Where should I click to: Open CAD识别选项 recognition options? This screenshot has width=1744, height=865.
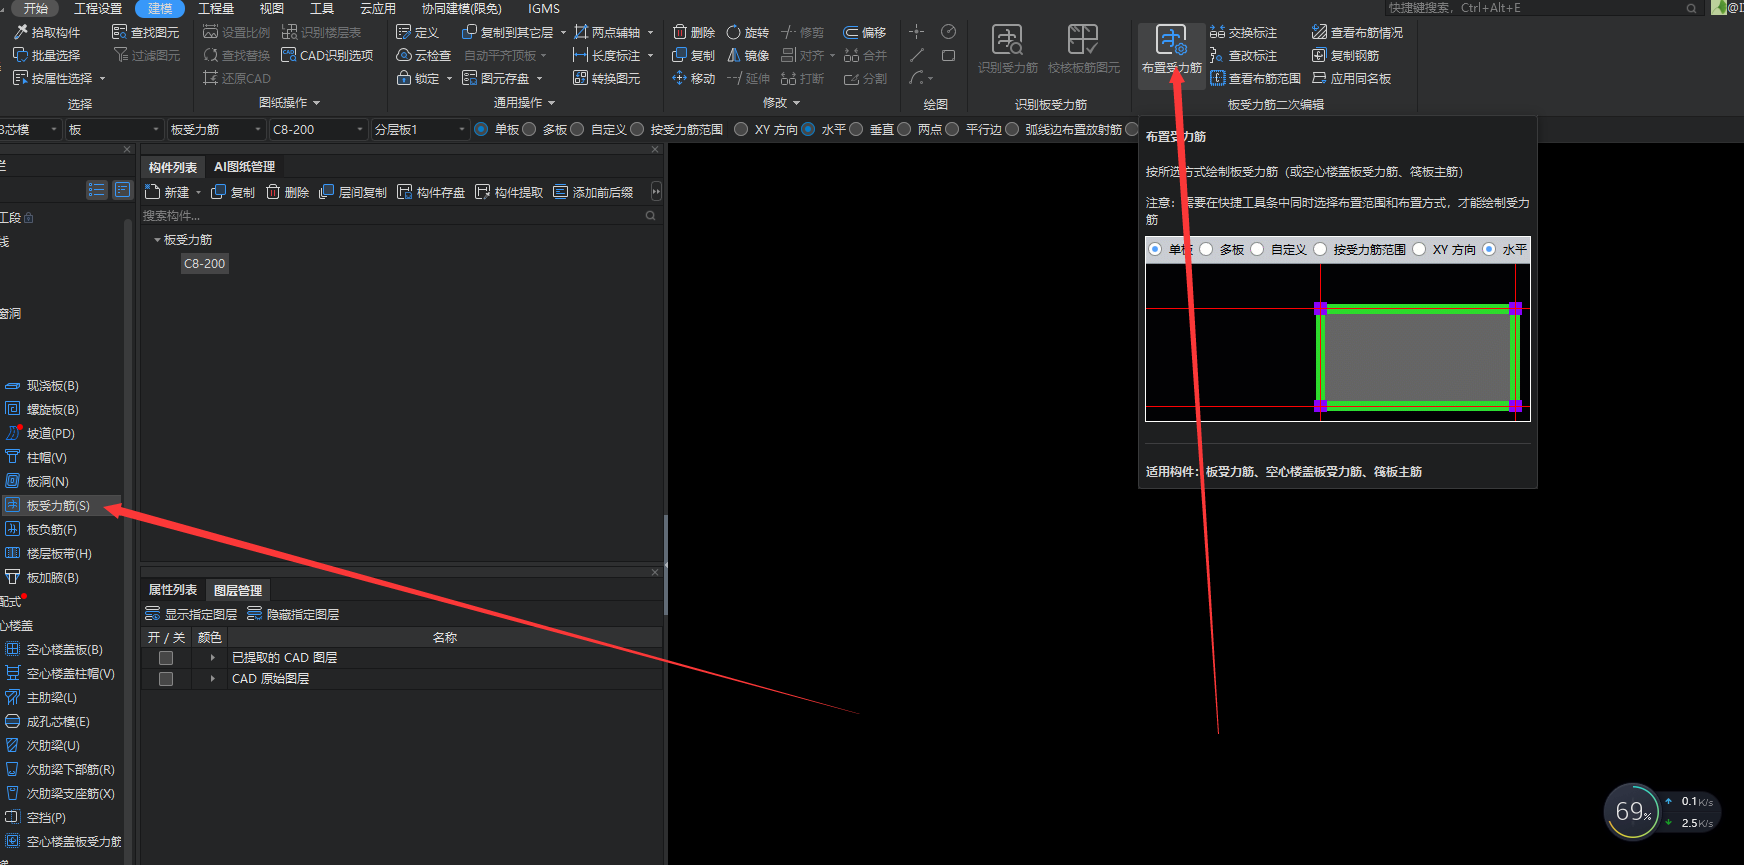pos(327,55)
